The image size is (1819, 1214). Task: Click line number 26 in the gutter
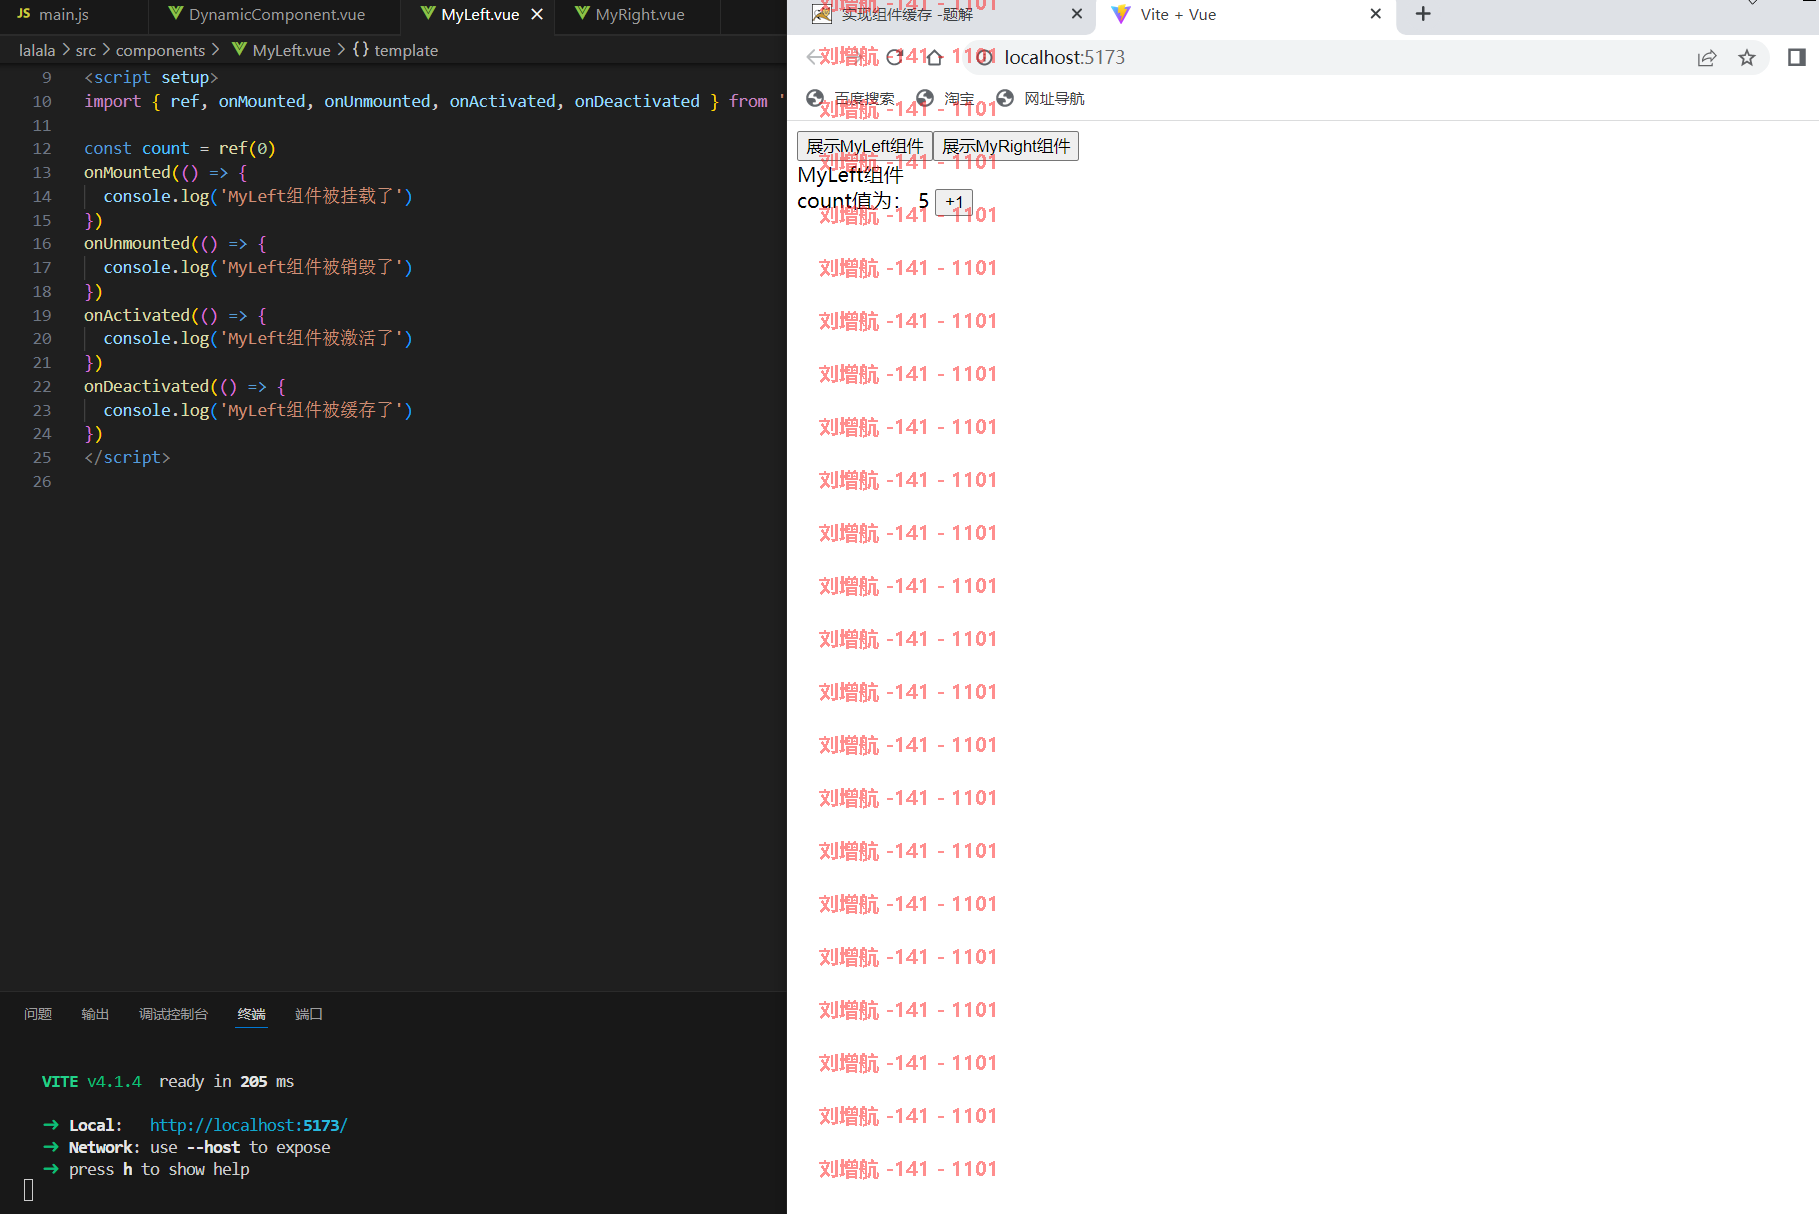[42, 481]
